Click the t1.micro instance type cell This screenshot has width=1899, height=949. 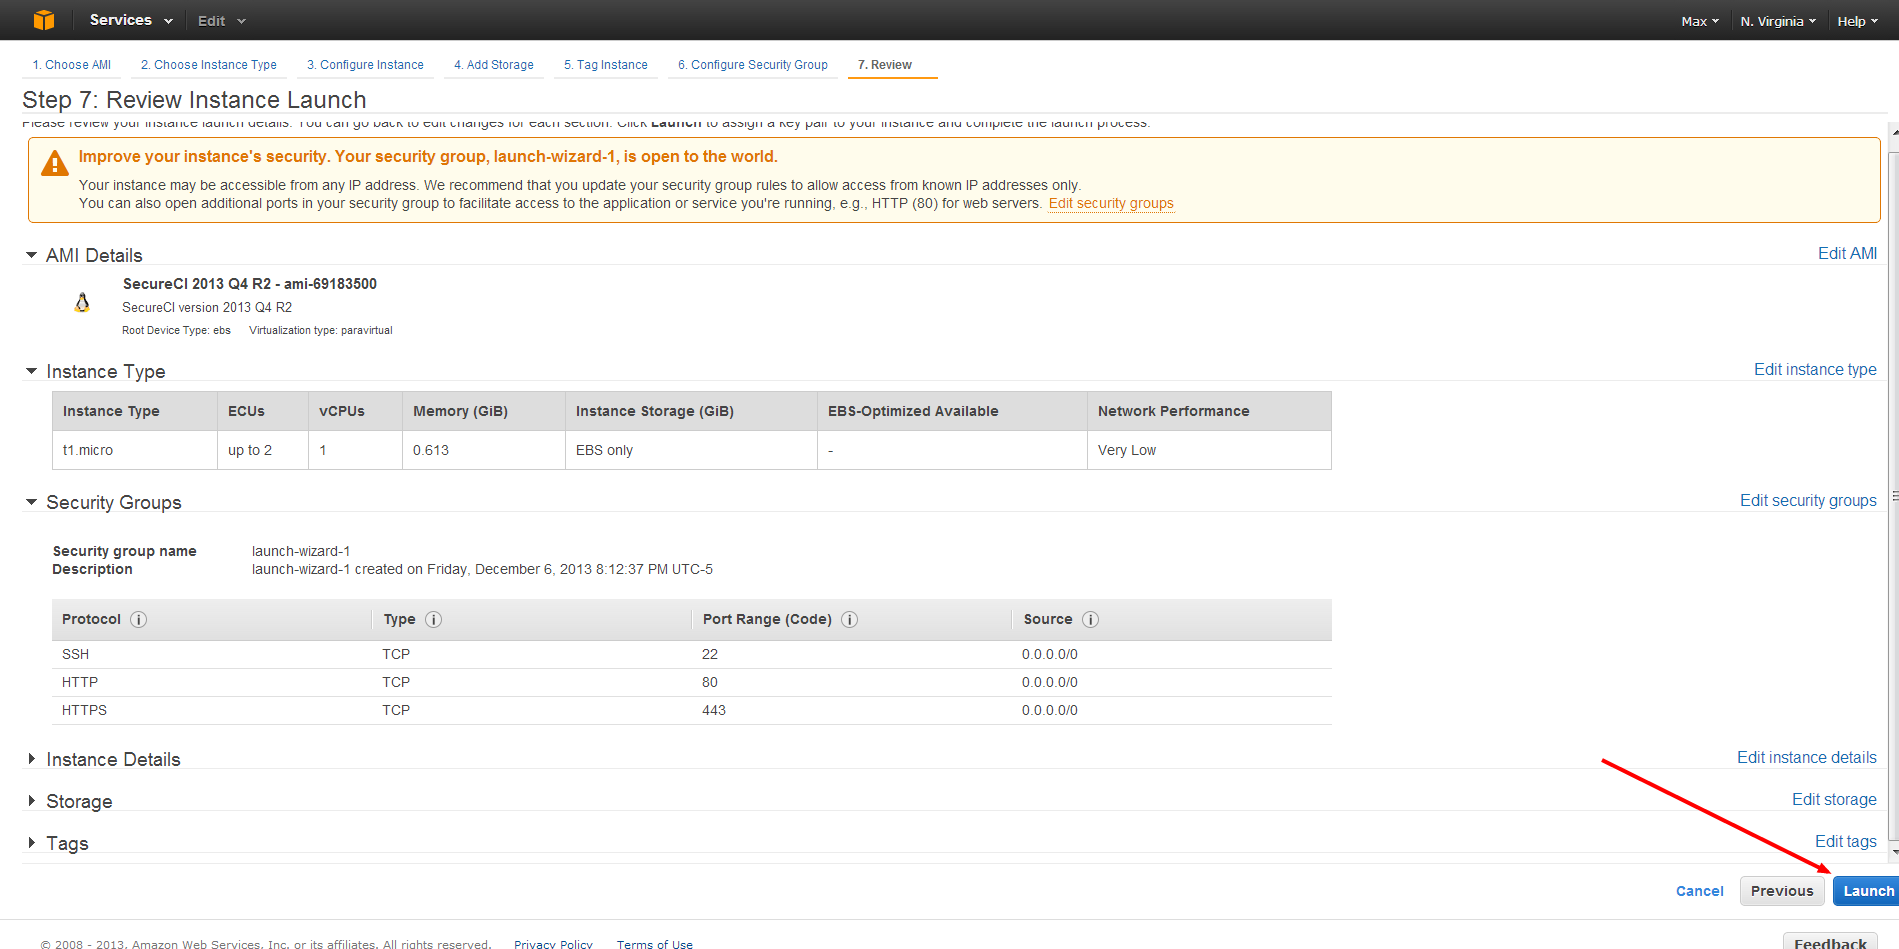pos(135,450)
